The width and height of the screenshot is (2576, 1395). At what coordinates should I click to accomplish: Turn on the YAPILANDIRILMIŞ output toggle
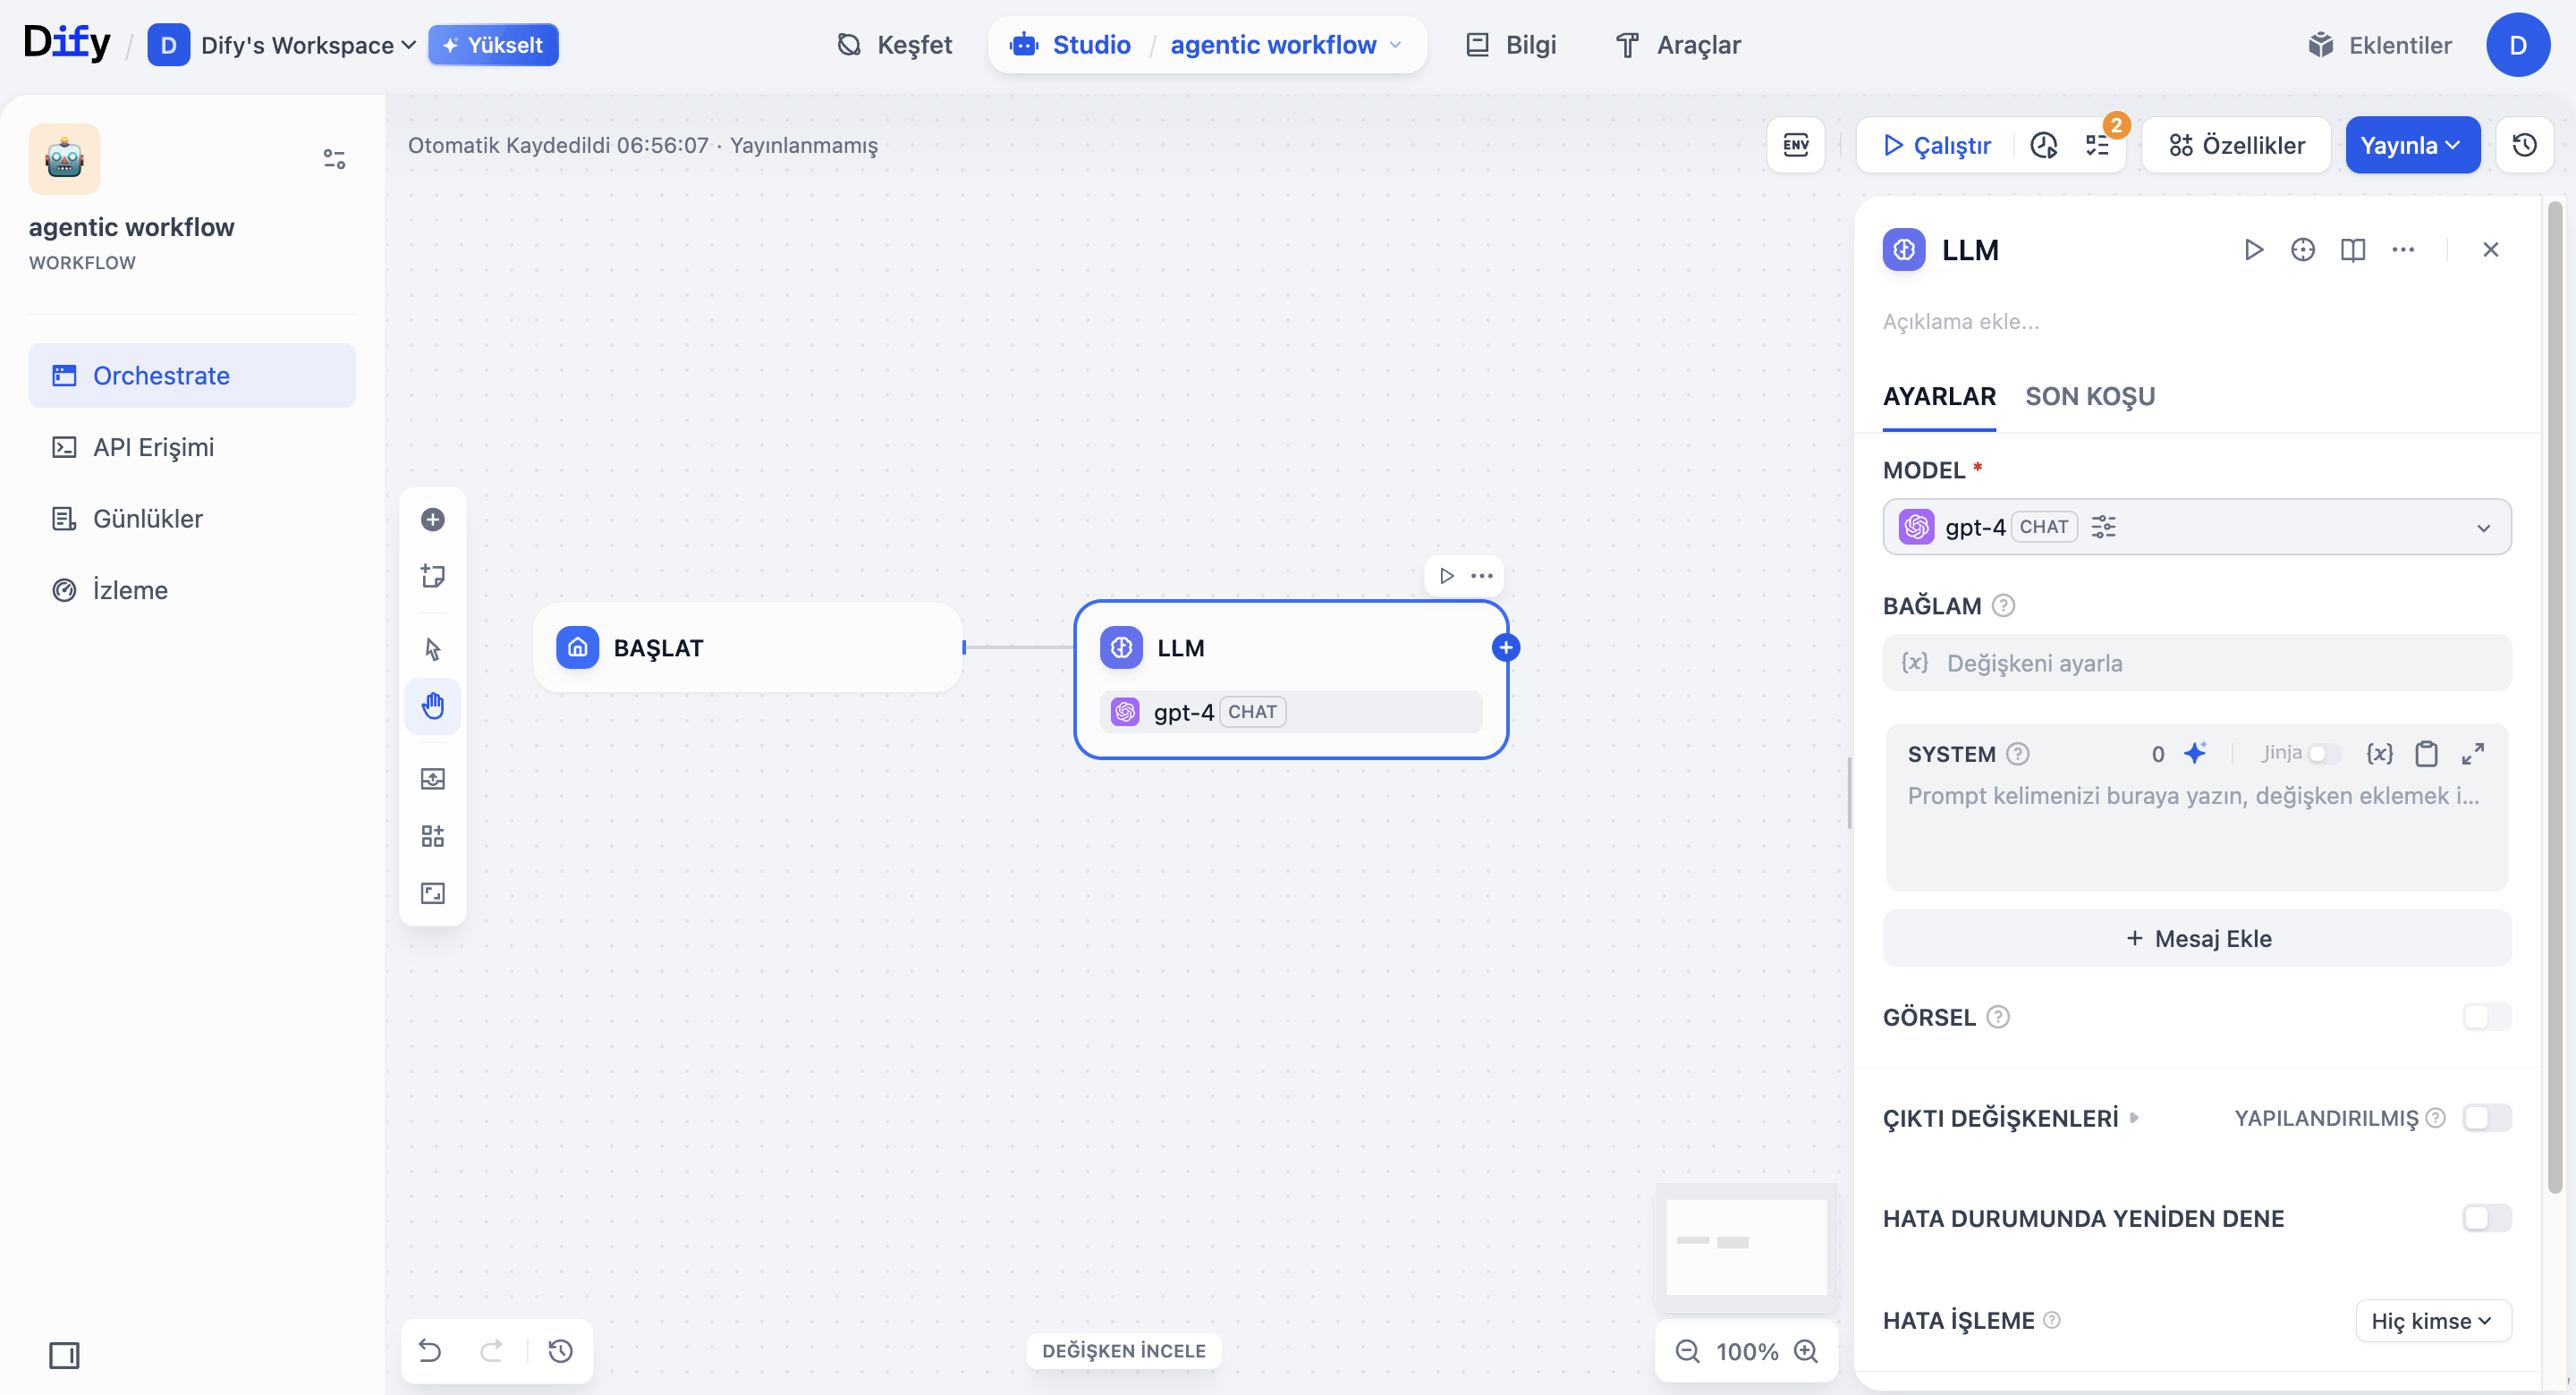pyautogui.click(x=2486, y=1118)
